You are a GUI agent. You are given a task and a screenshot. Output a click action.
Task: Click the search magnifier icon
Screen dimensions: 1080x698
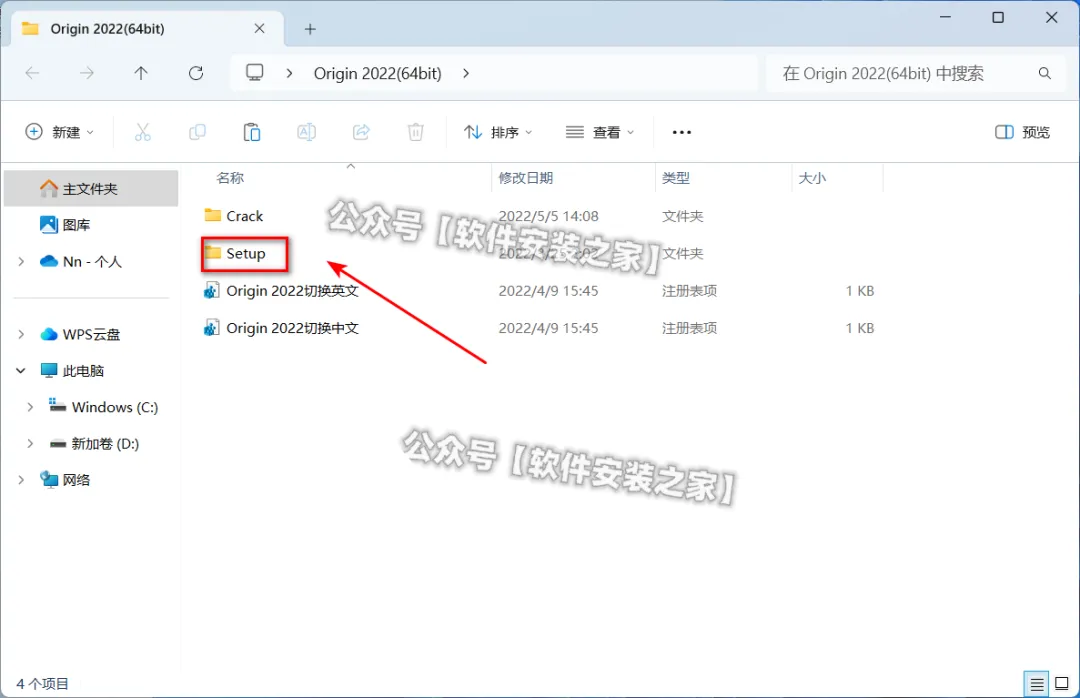point(1045,73)
